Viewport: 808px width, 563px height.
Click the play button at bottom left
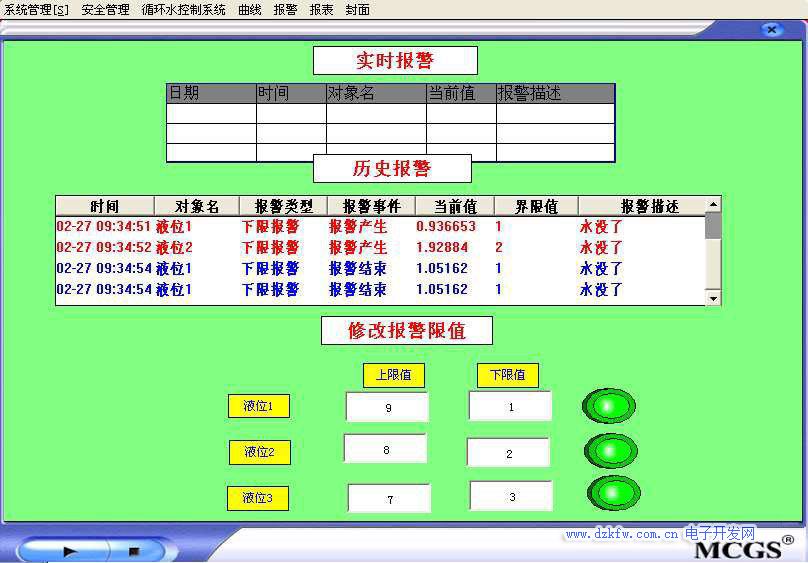pos(69,550)
